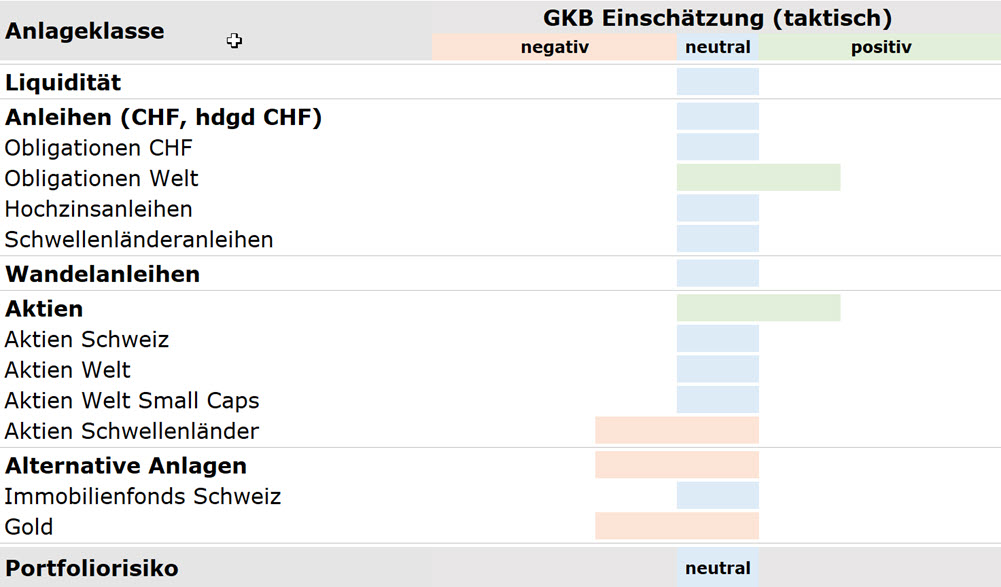Screen dimensions: 1001x587
Task: Select the negativ column header
Action: coord(554,47)
